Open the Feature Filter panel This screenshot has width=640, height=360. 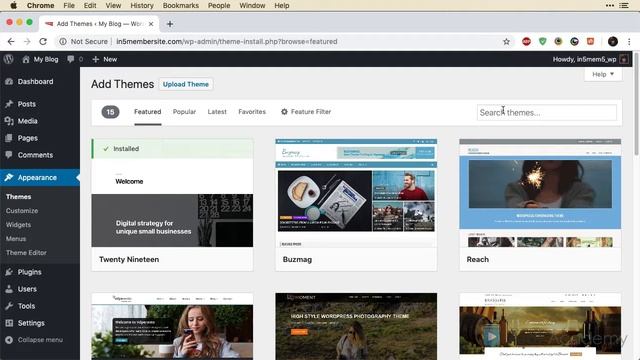point(306,112)
